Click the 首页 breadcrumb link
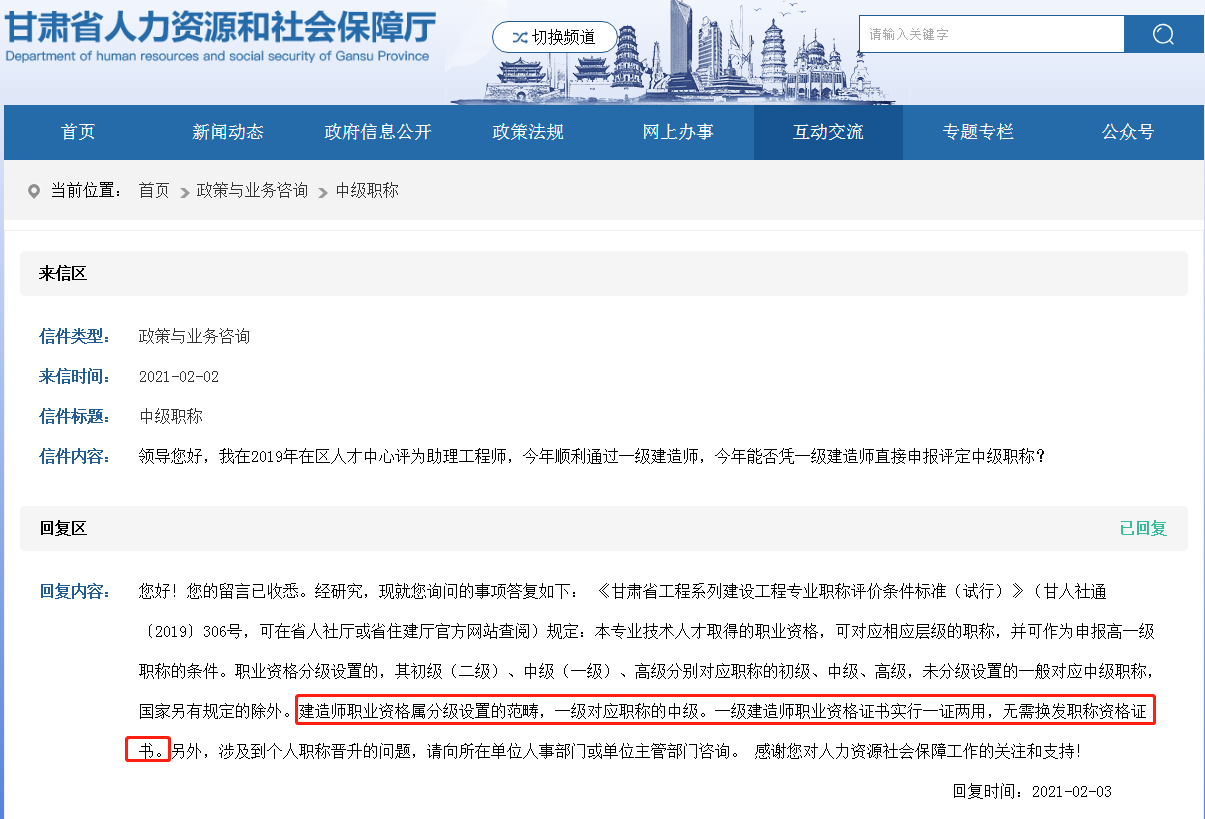 (x=154, y=191)
